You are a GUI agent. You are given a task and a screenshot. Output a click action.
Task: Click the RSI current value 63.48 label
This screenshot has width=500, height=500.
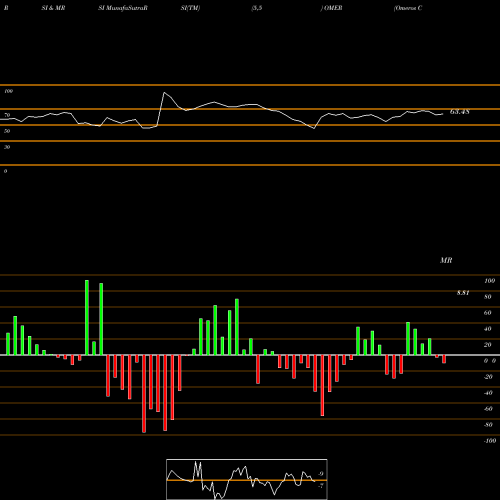click(460, 112)
